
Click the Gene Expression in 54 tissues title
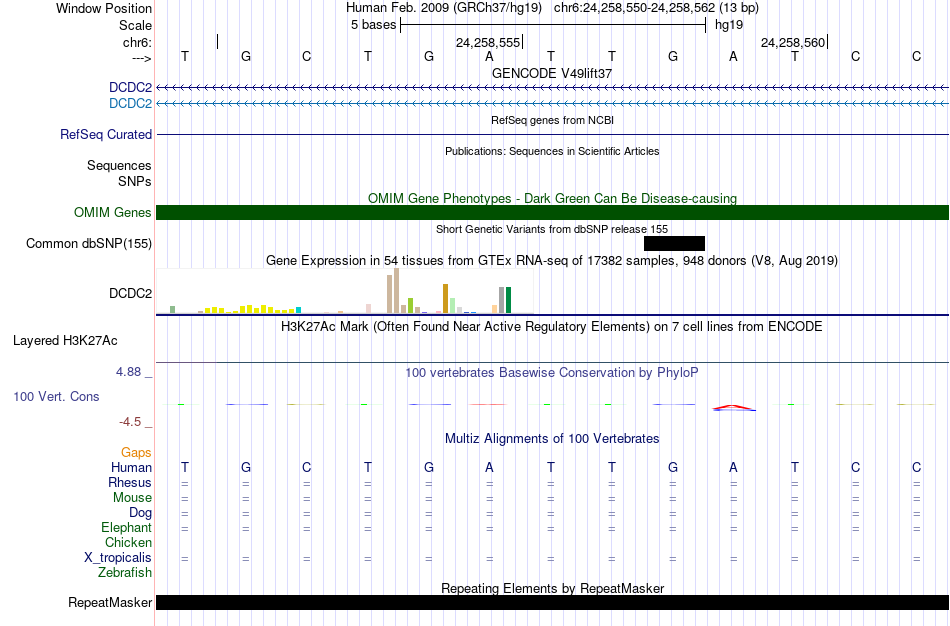click(x=552, y=261)
